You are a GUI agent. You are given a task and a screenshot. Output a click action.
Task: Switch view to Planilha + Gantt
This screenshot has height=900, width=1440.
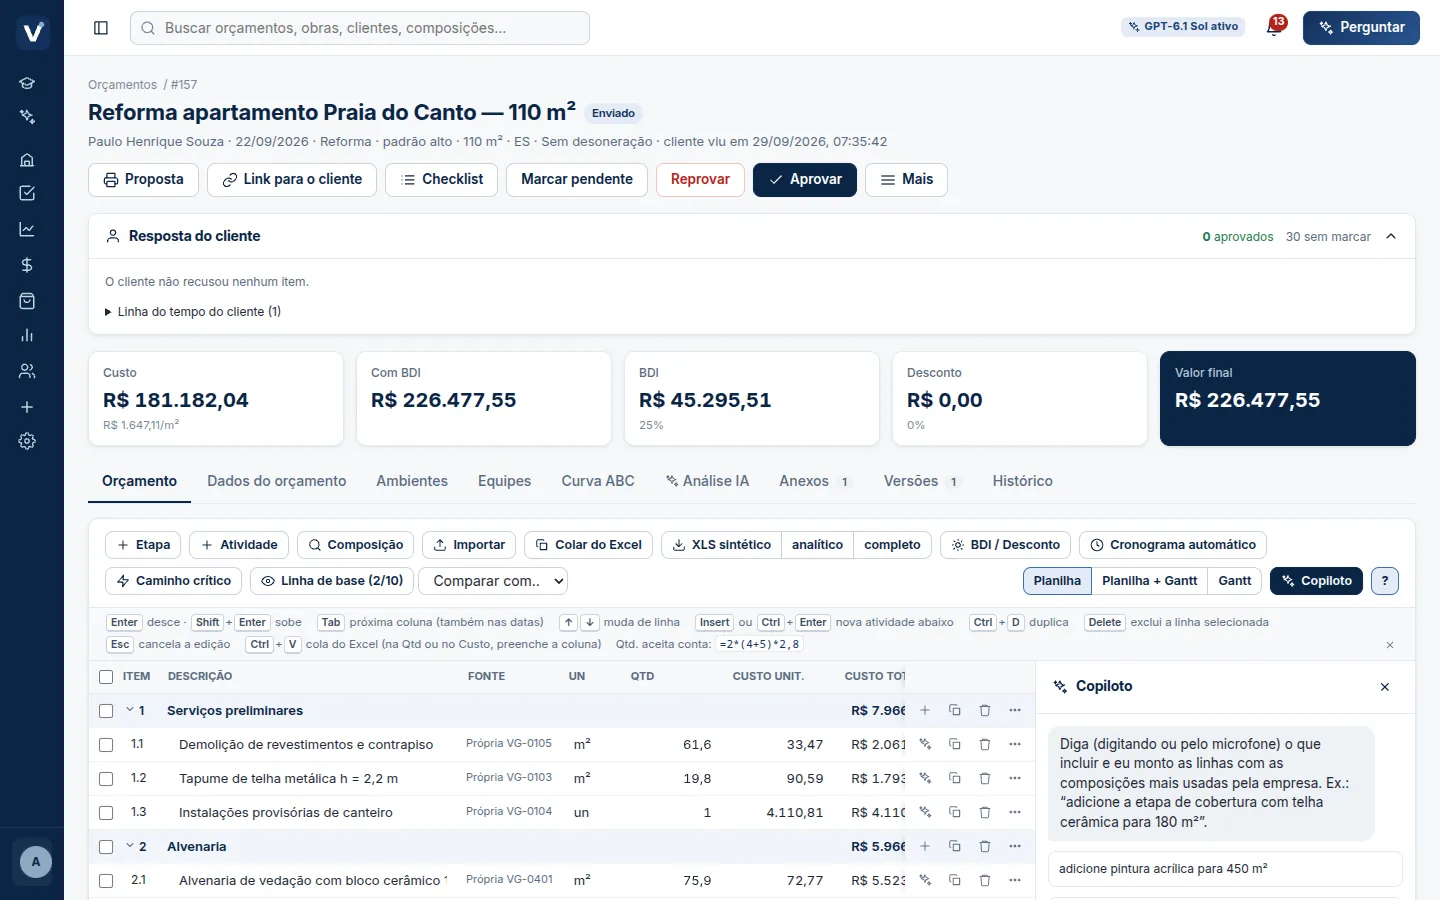pyautogui.click(x=1149, y=581)
